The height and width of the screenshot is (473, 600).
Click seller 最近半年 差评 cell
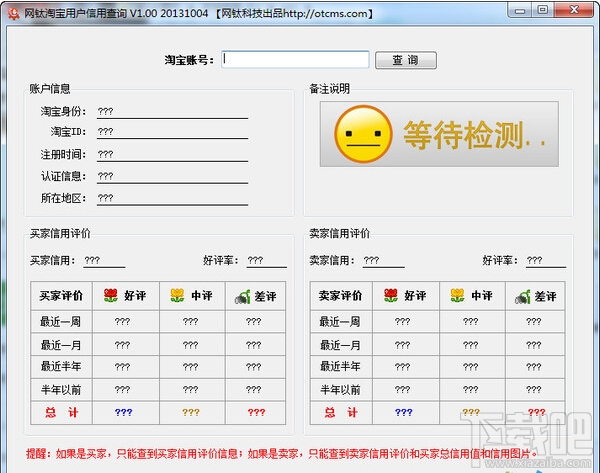pyautogui.click(x=533, y=367)
